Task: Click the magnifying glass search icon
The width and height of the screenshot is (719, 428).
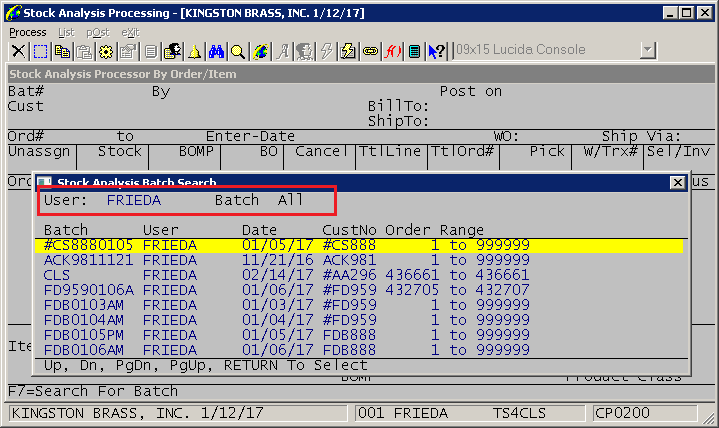Action: [238, 51]
